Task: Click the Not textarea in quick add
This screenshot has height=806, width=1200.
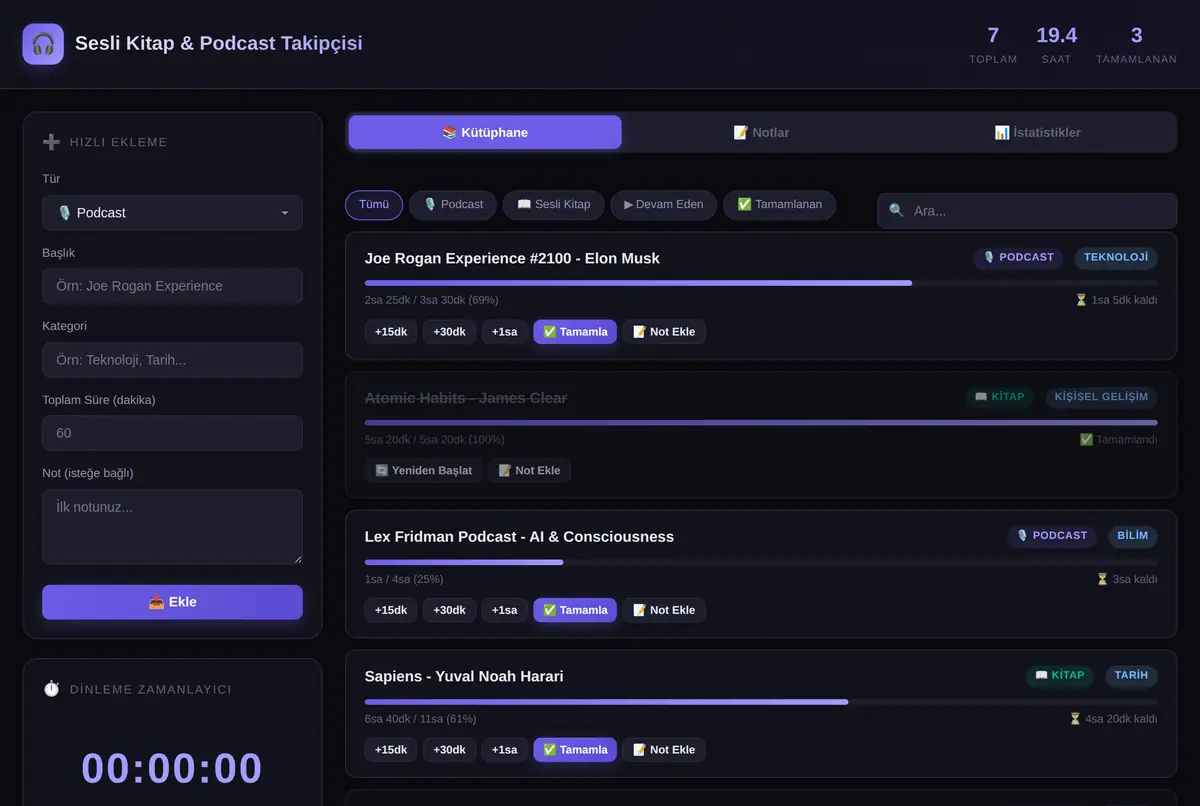Action: click(x=172, y=527)
